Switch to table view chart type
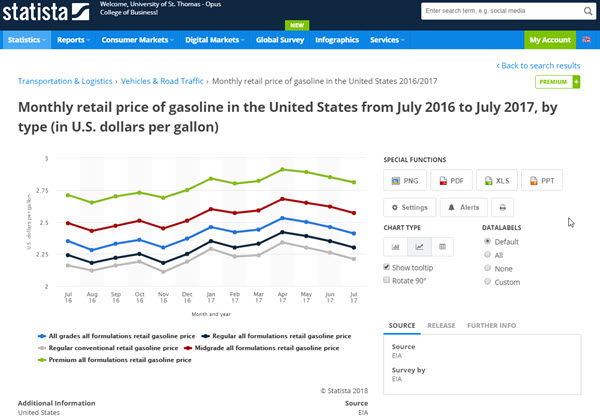The height and width of the screenshot is (418, 600). pyautogui.click(x=443, y=246)
